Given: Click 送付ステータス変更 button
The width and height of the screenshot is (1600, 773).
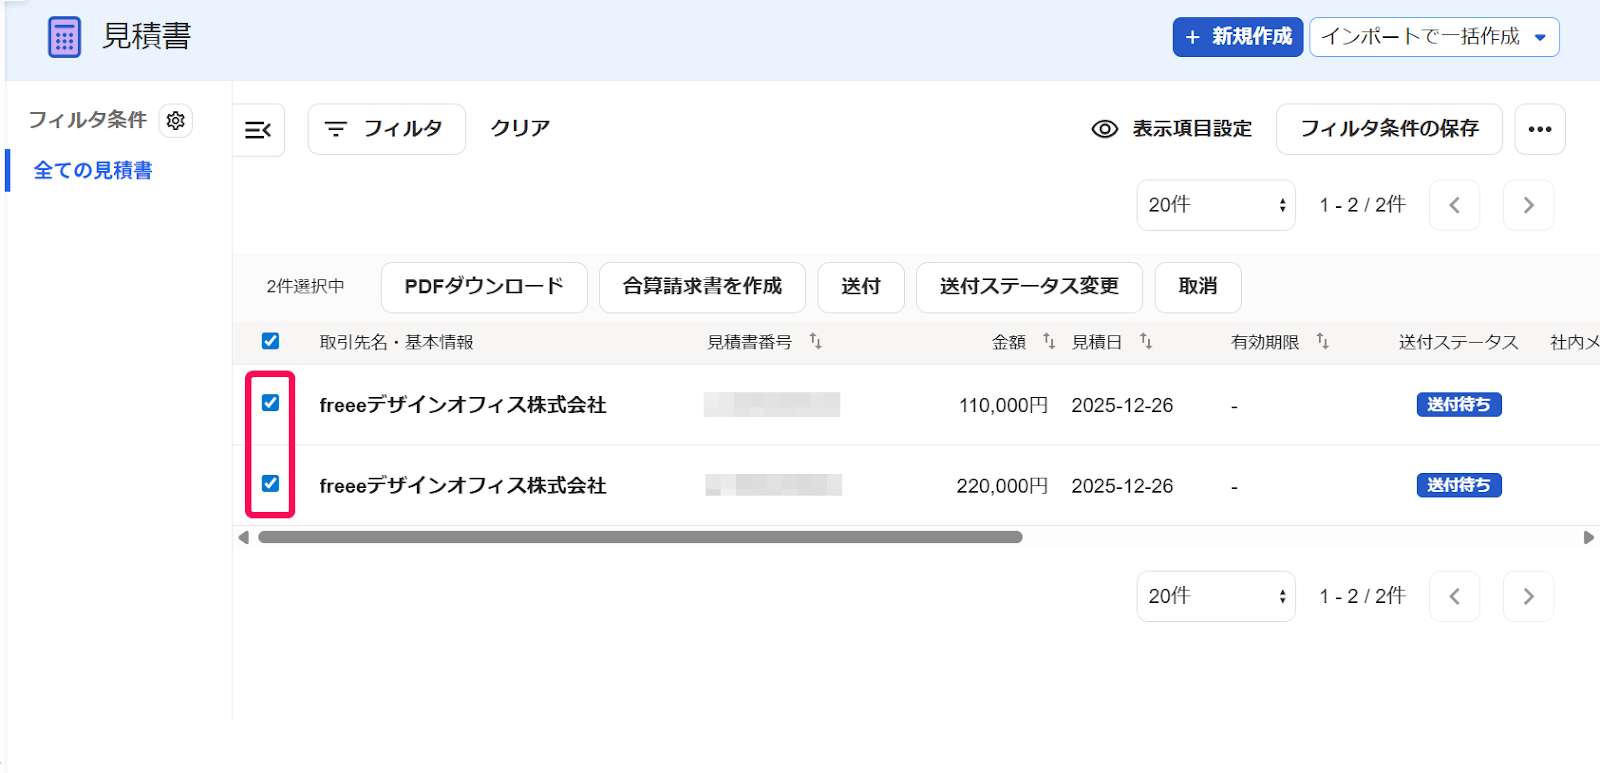Looking at the screenshot, I should [x=1029, y=287].
